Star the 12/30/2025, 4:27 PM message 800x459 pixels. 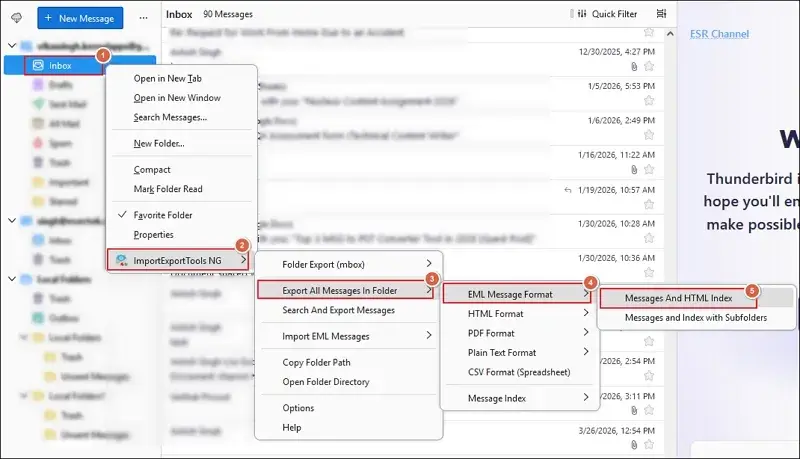649,66
